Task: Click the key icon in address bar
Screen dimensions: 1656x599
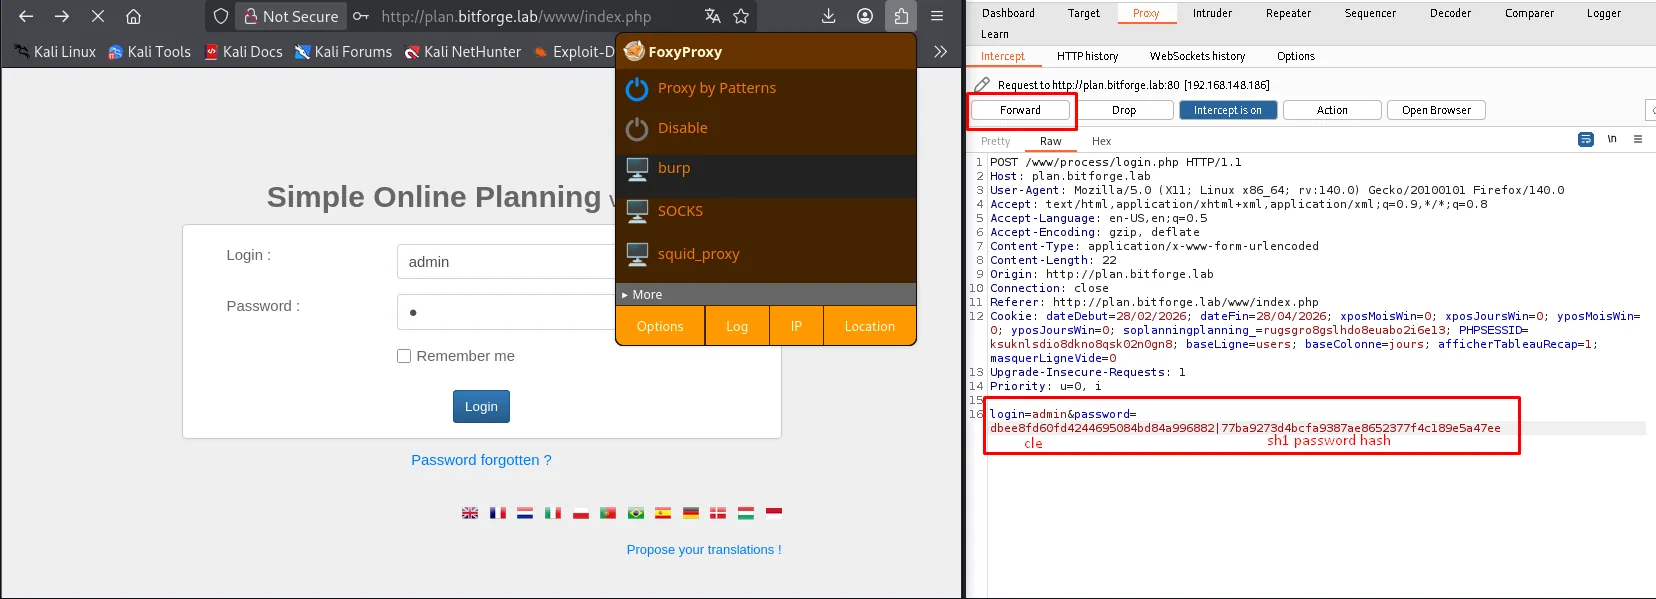Action: coord(361,16)
